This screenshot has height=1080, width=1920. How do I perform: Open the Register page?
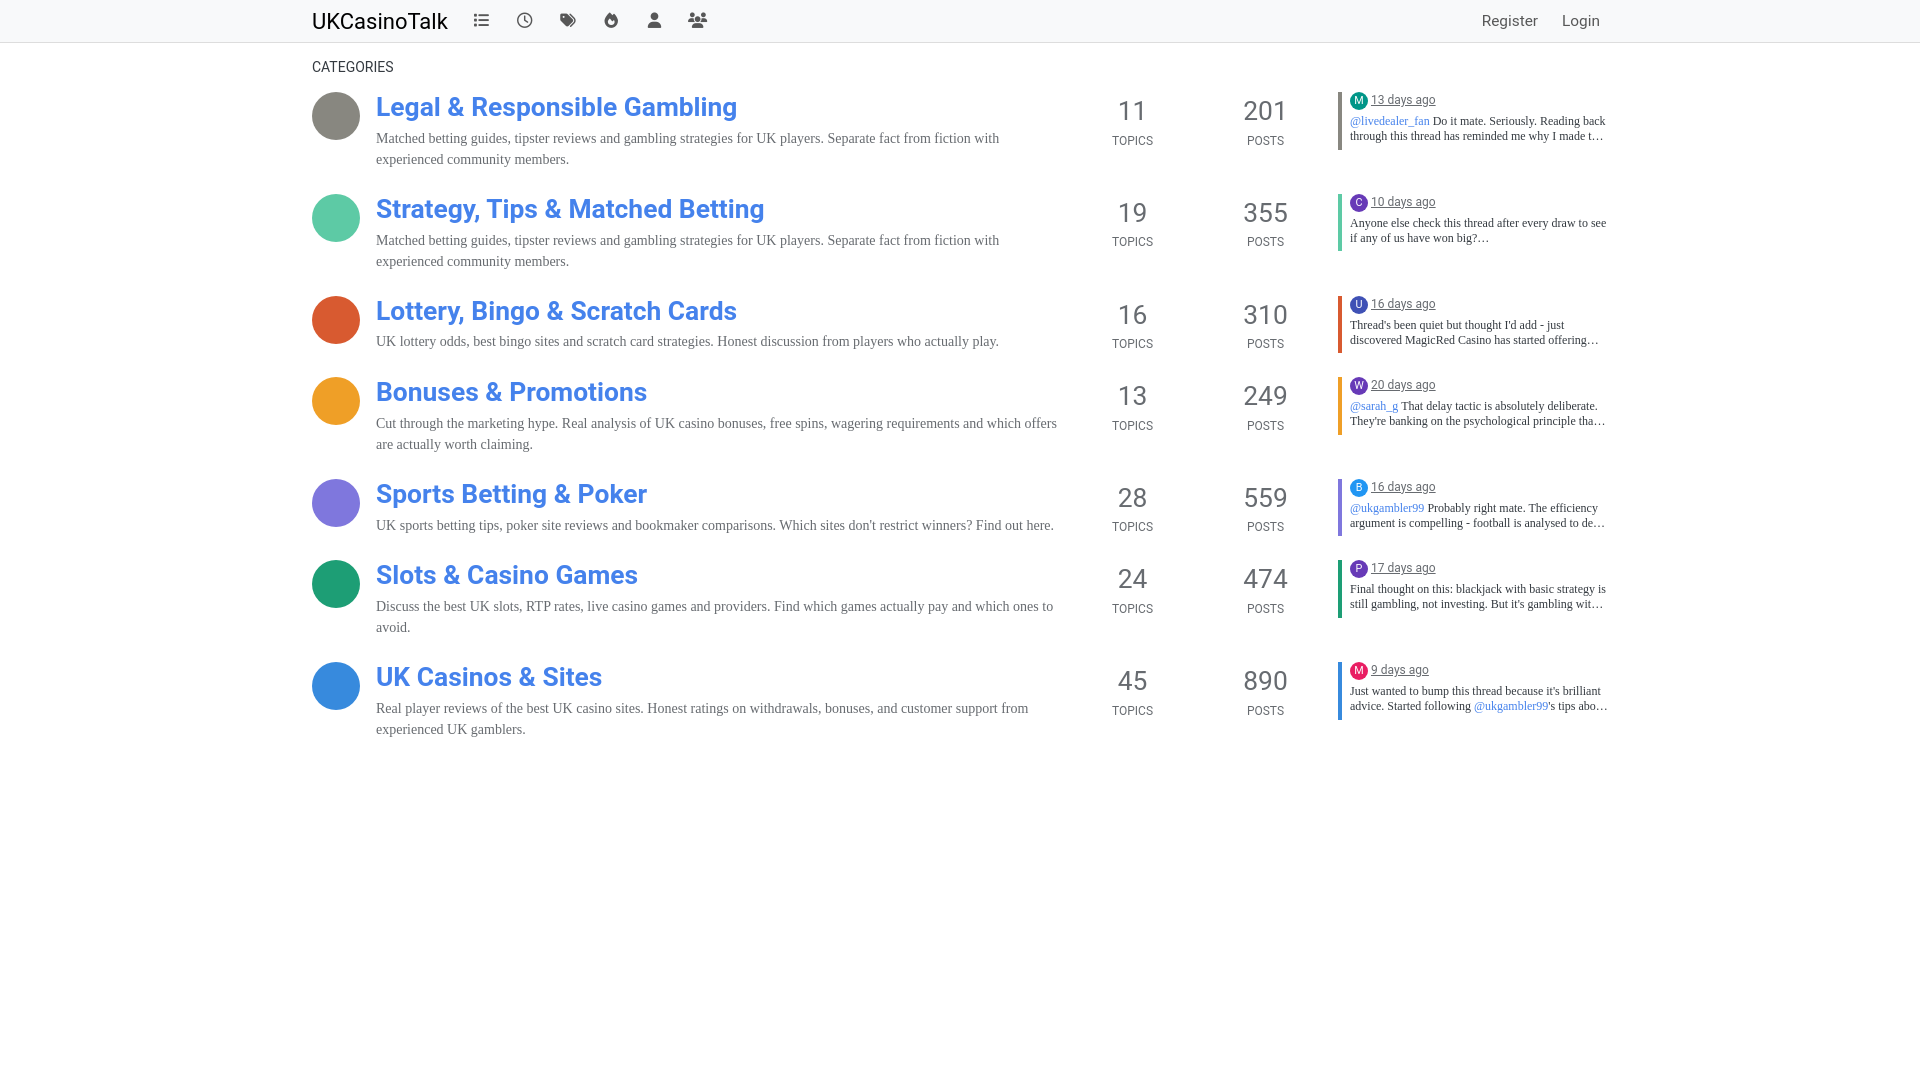(1509, 21)
